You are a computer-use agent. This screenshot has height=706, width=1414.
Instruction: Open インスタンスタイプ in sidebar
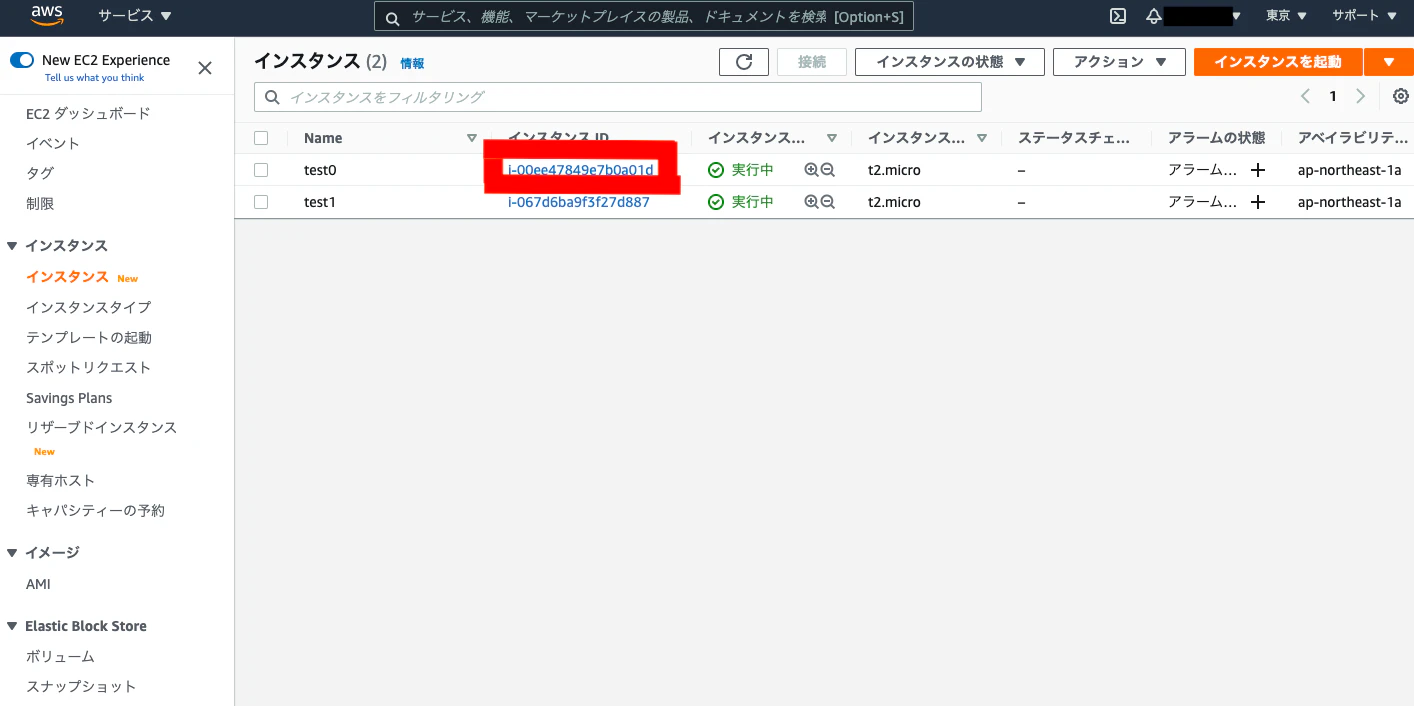pyautogui.click(x=89, y=307)
